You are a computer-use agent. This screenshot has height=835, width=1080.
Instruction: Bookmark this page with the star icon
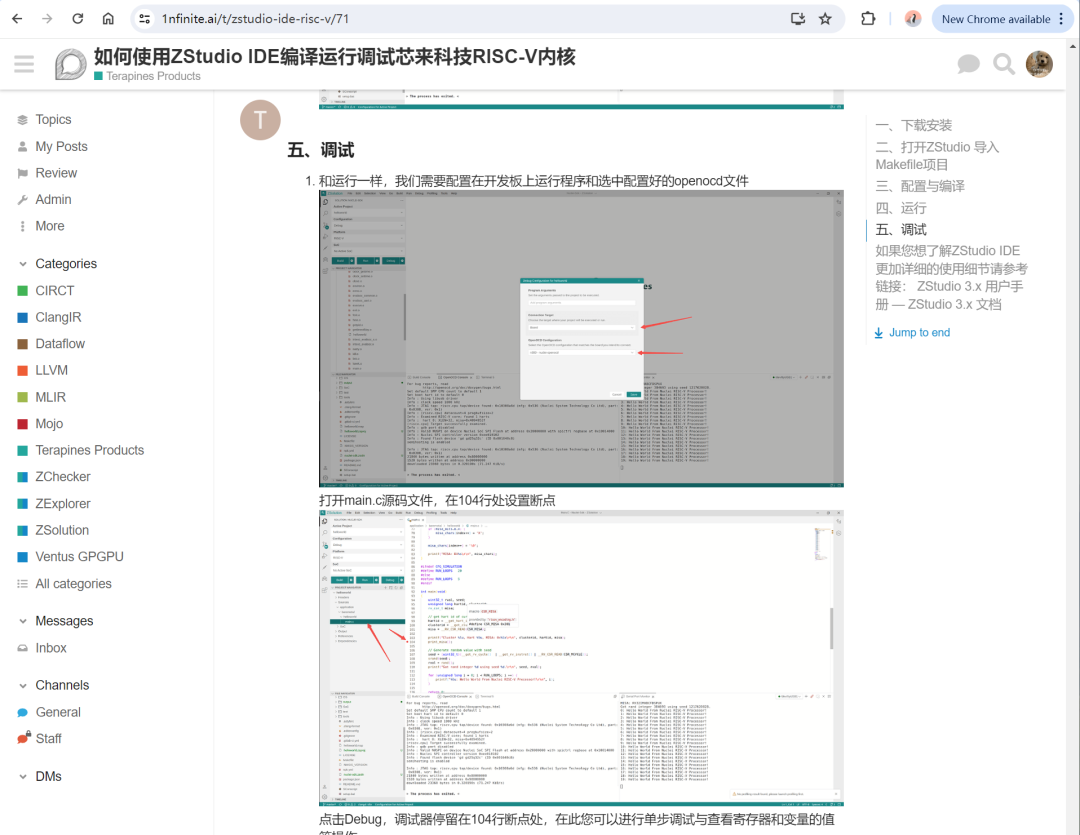pos(825,19)
